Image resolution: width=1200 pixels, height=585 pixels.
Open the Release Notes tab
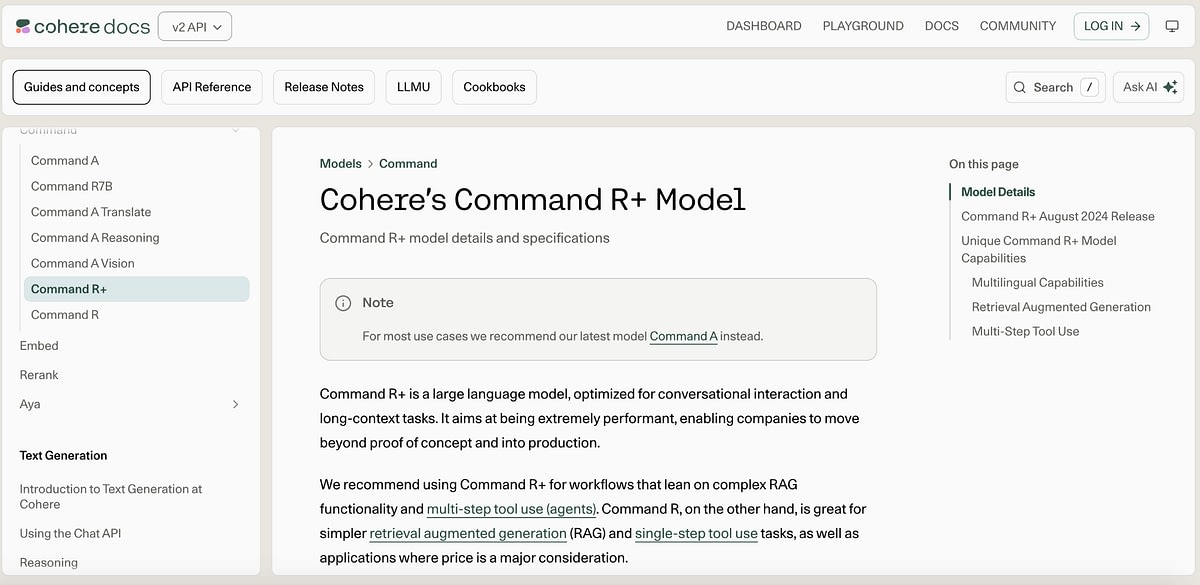coord(324,87)
